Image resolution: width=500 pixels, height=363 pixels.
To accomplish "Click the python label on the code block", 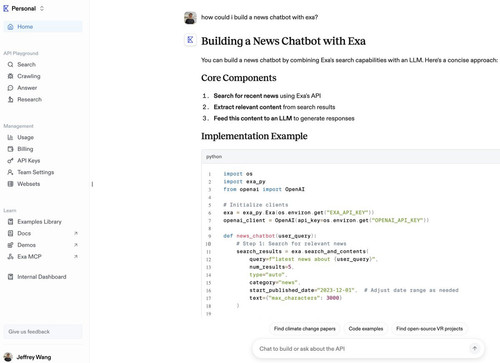I will (x=214, y=157).
